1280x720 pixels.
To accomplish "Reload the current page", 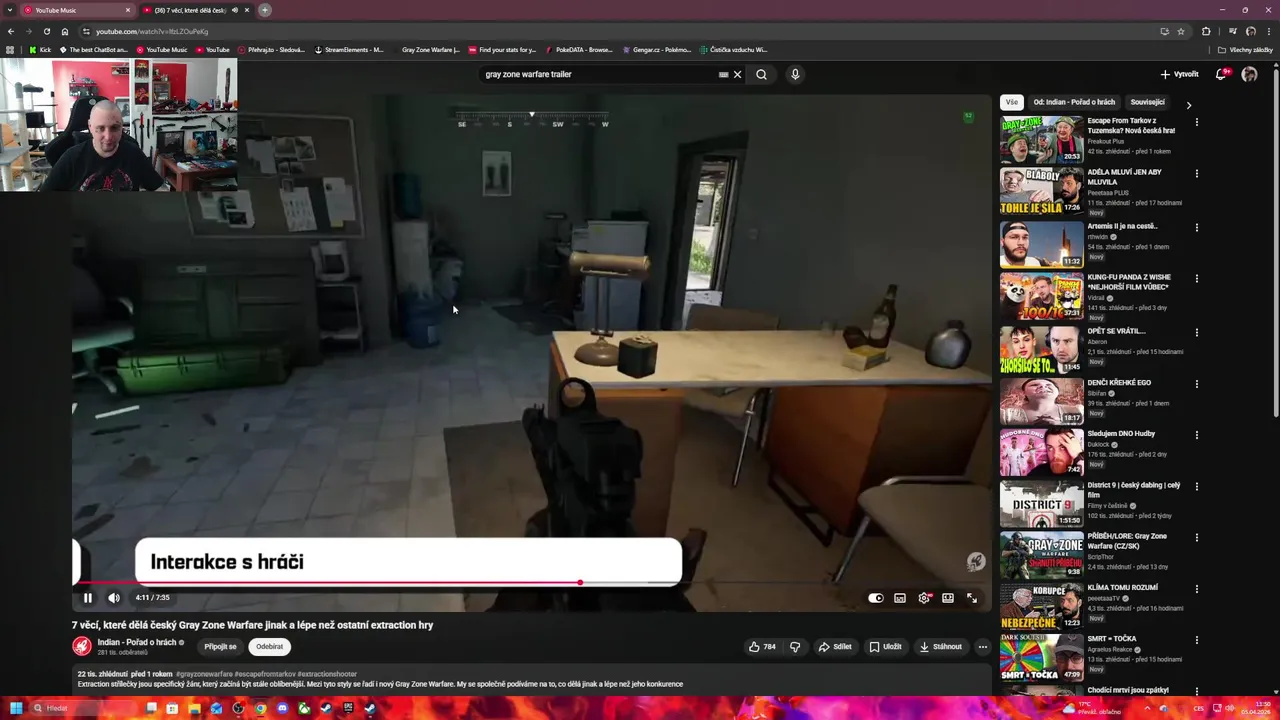I will 46,31.
